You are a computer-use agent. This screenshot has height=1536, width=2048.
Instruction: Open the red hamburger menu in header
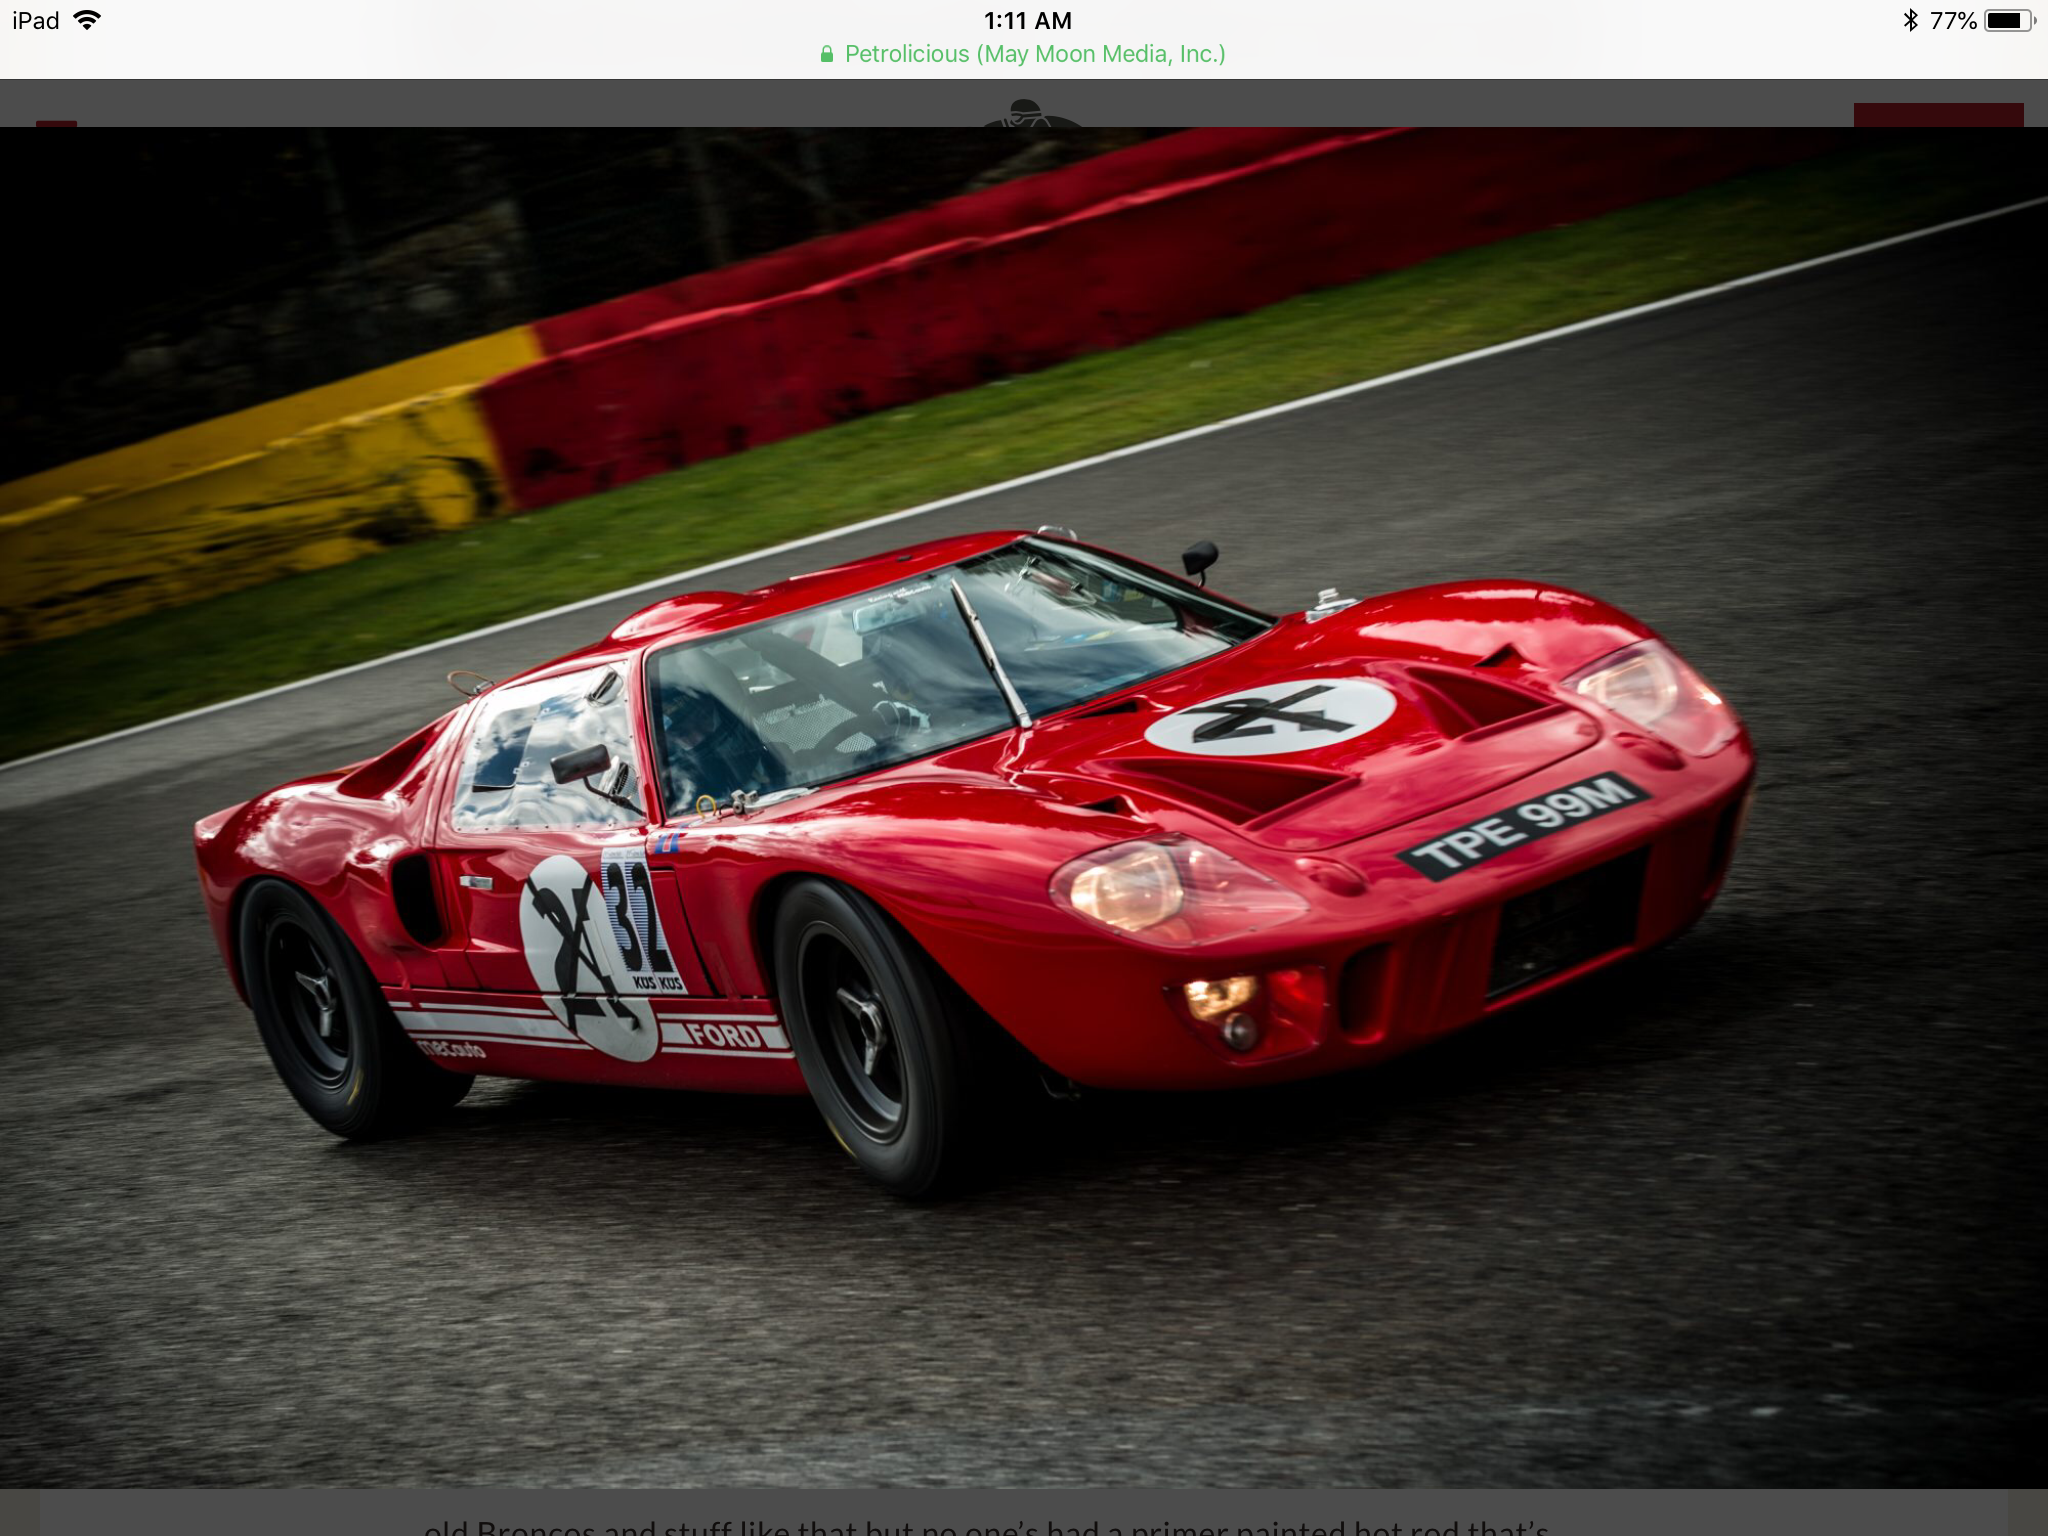point(56,122)
